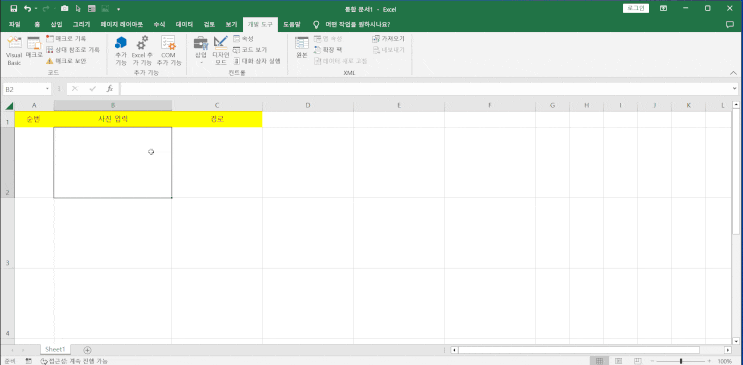The image size is (743, 365).
Task: Open the comments icon at ribbon right
Action: point(730,24)
